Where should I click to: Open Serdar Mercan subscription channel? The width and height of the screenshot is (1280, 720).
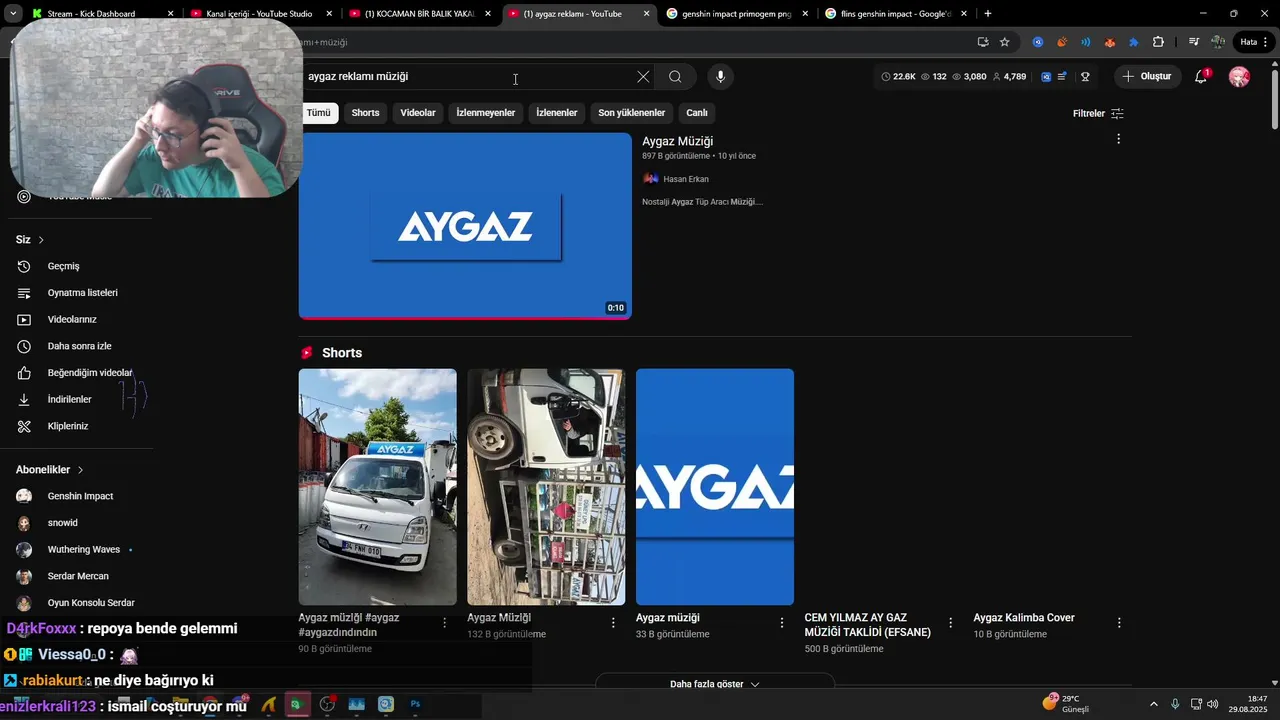[76, 576]
